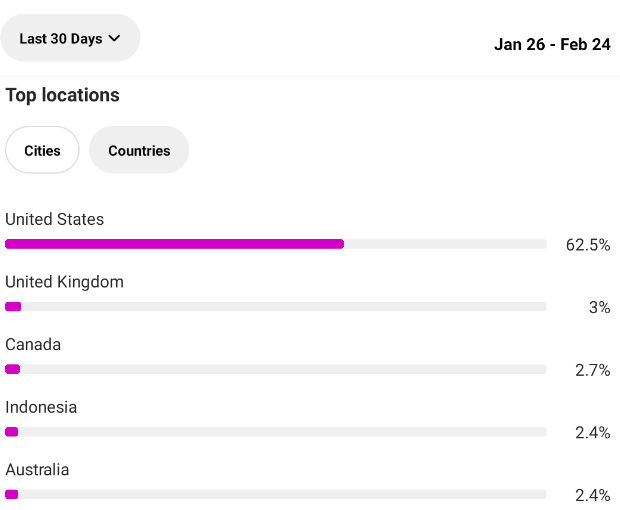Click the Indonesia location label
620x510 pixels.
tap(41, 407)
